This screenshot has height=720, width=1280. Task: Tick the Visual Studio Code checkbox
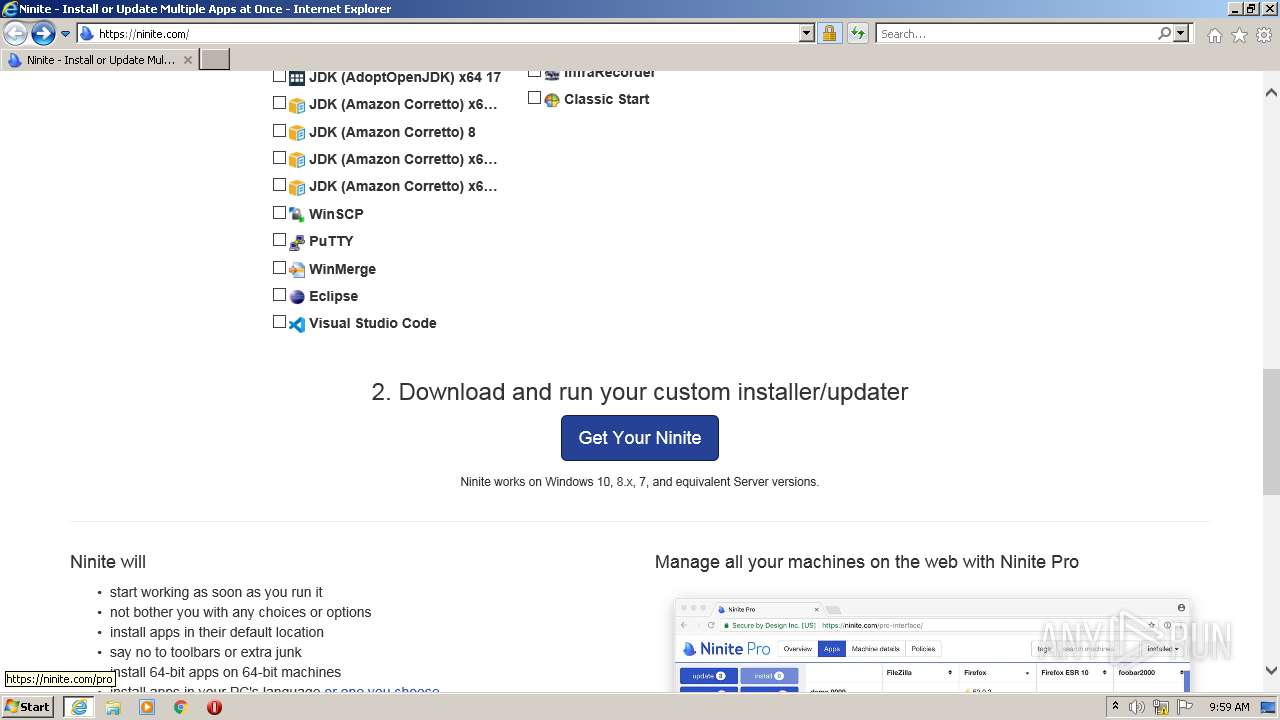pos(280,322)
